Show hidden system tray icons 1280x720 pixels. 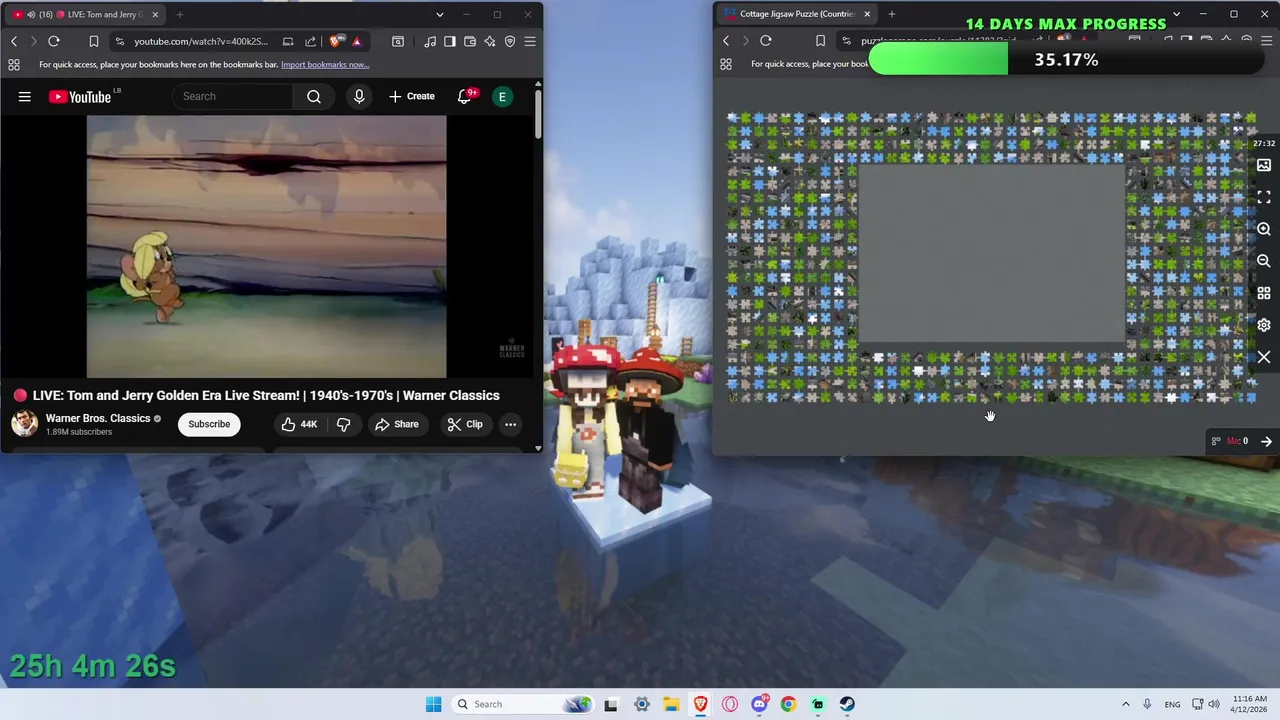pyautogui.click(x=1126, y=704)
